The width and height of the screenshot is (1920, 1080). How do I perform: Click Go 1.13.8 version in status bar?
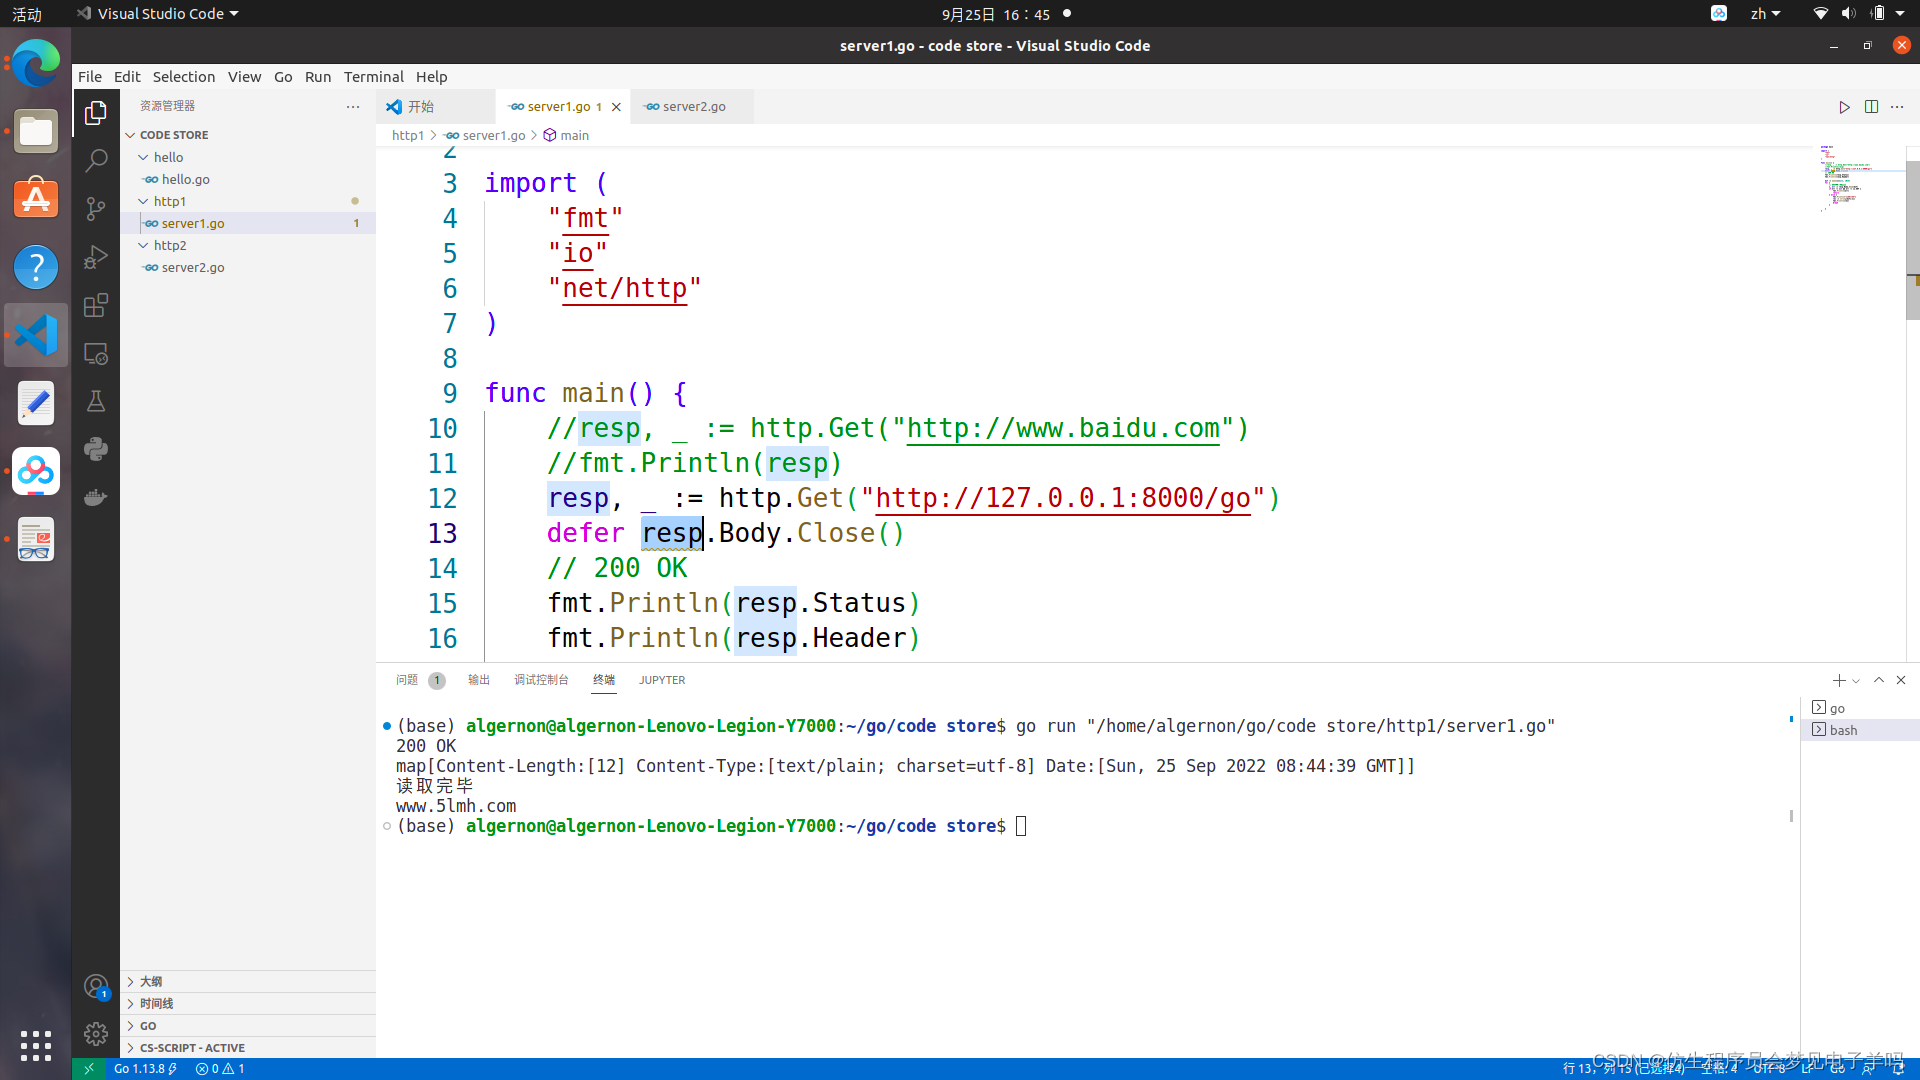[140, 1069]
